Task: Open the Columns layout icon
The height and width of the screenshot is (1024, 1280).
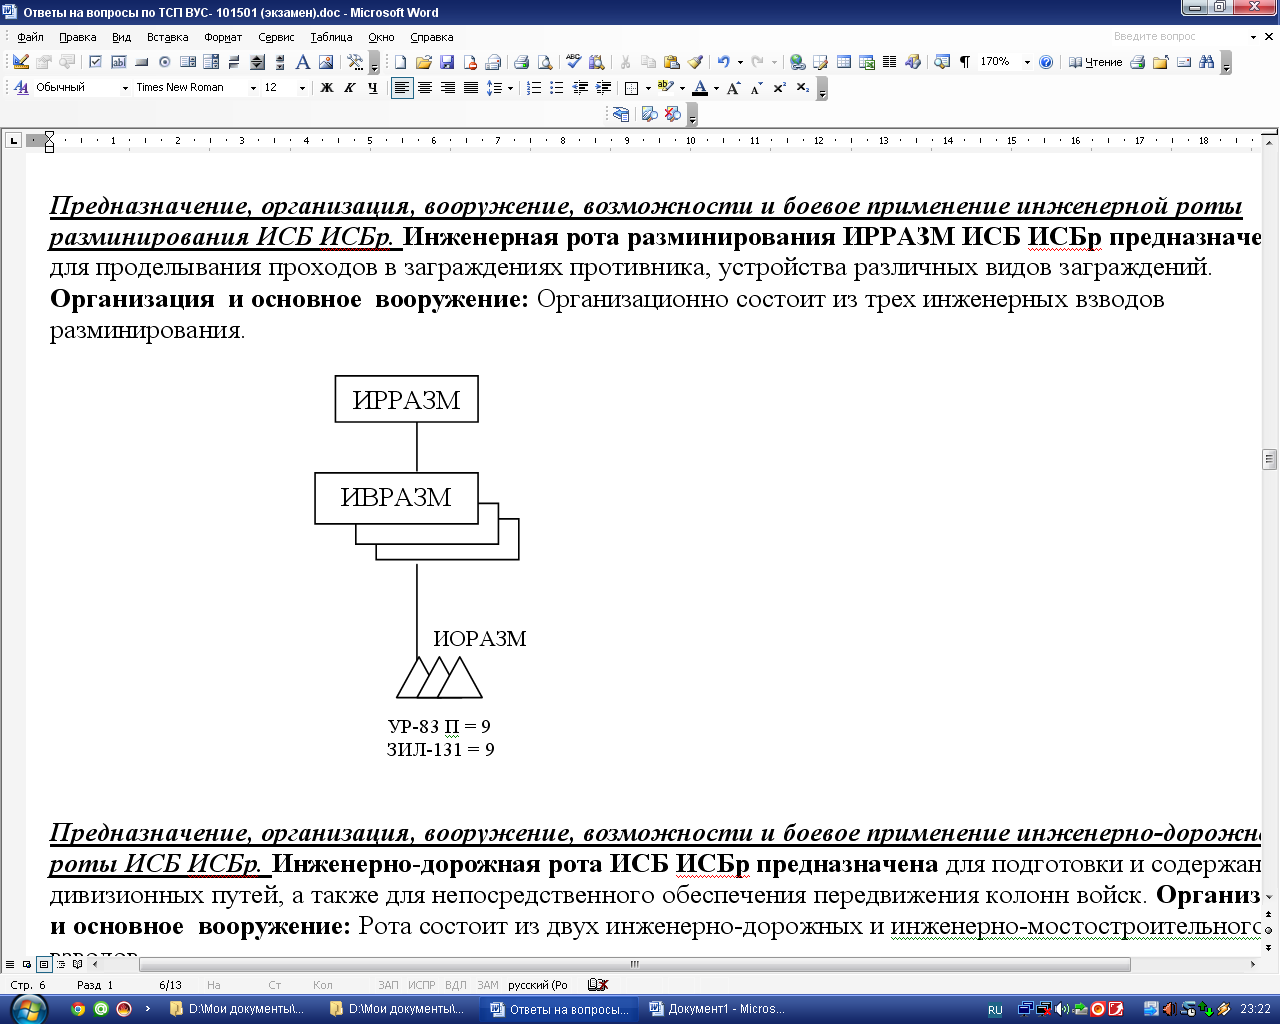Action: tap(889, 62)
